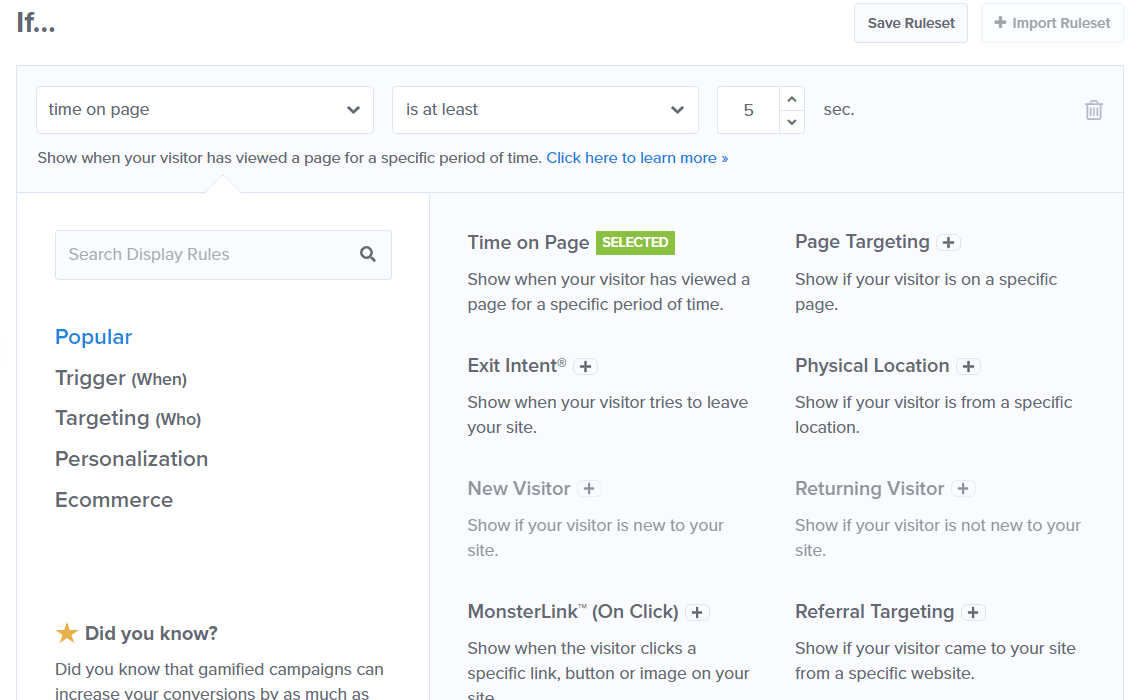
Task: Select the Popular category
Action: coord(93,337)
